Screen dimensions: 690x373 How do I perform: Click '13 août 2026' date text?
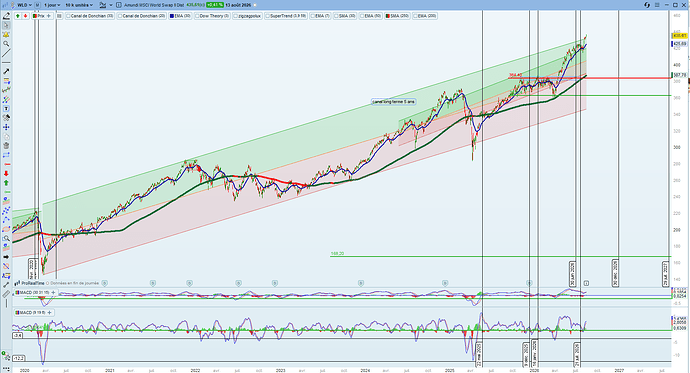238,5
